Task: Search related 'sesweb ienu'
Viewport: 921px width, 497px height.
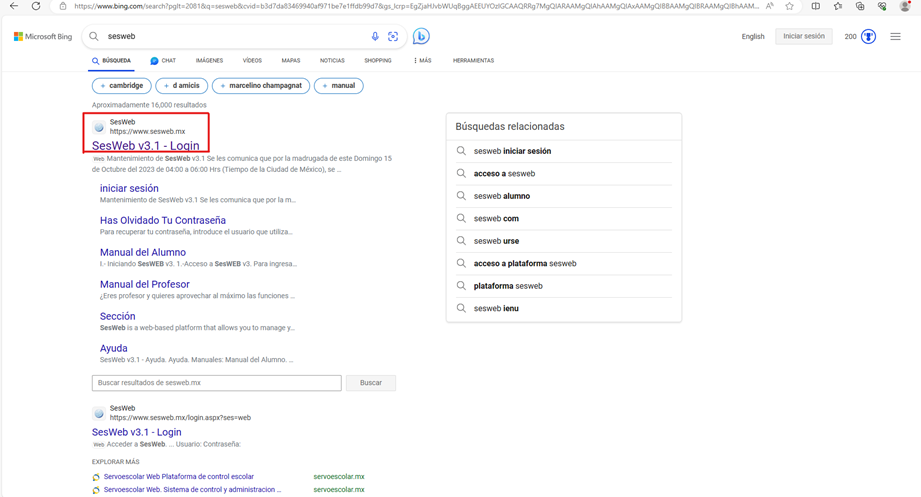Action: (x=496, y=308)
